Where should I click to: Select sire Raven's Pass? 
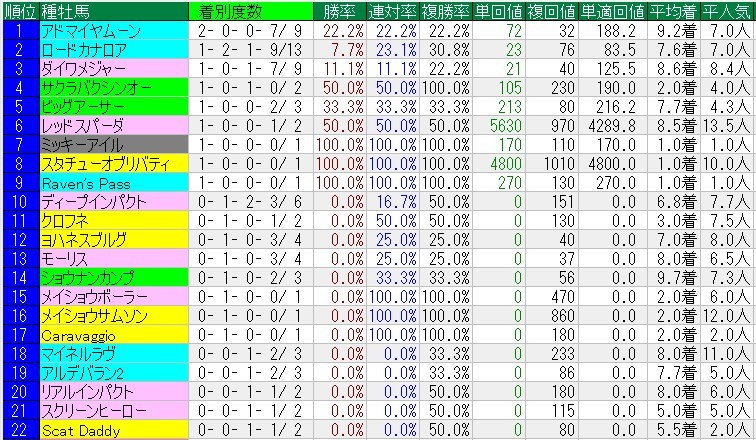click(114, 183)
